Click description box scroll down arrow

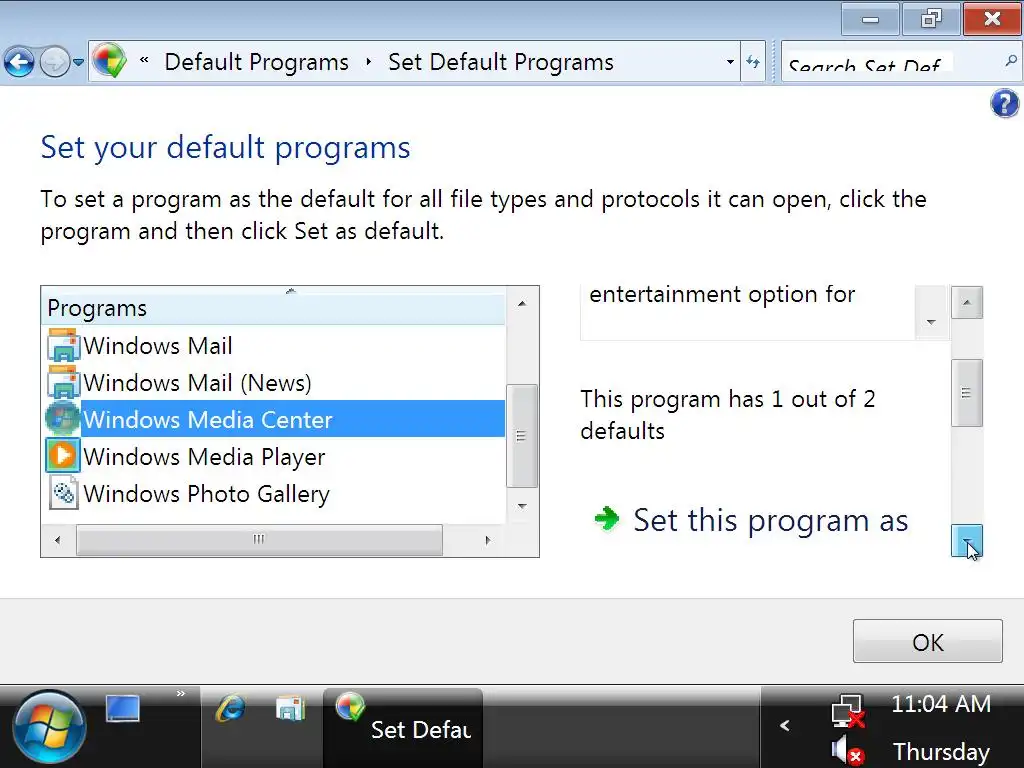931,322
